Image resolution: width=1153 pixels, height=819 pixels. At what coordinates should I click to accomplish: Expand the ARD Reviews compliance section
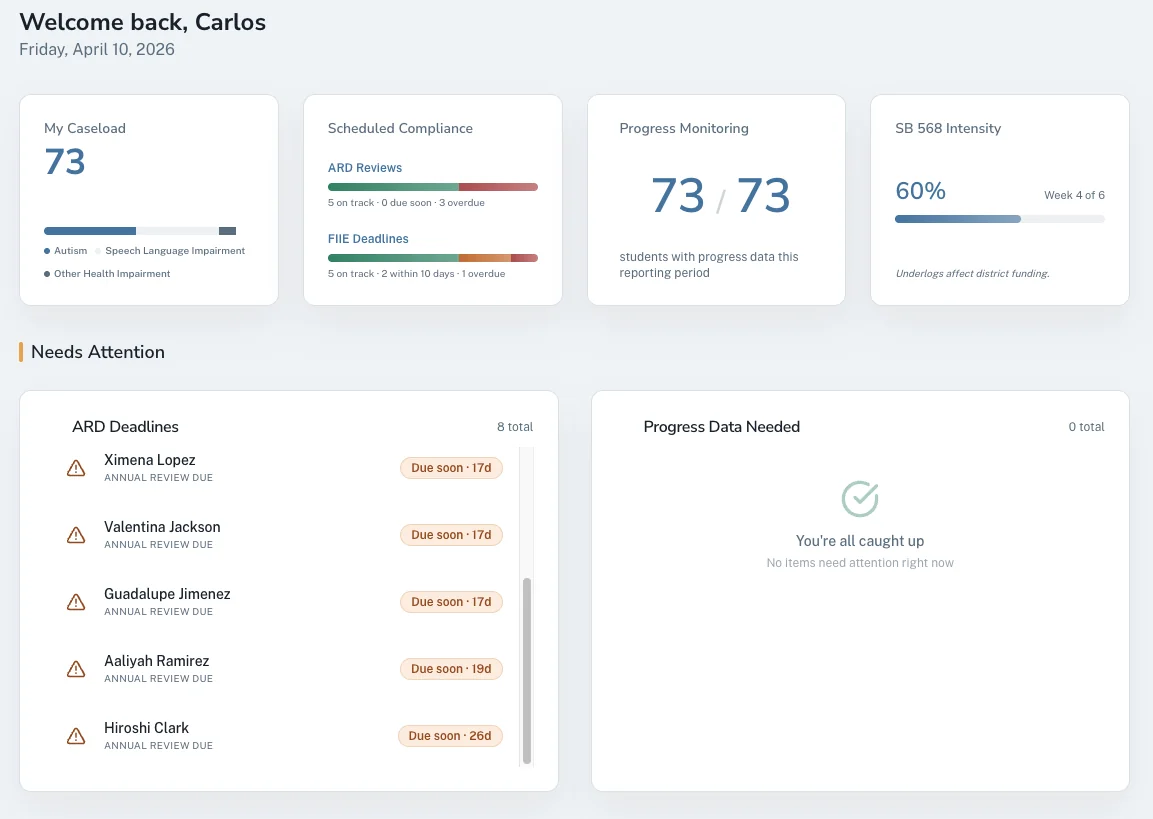[364, 167]
